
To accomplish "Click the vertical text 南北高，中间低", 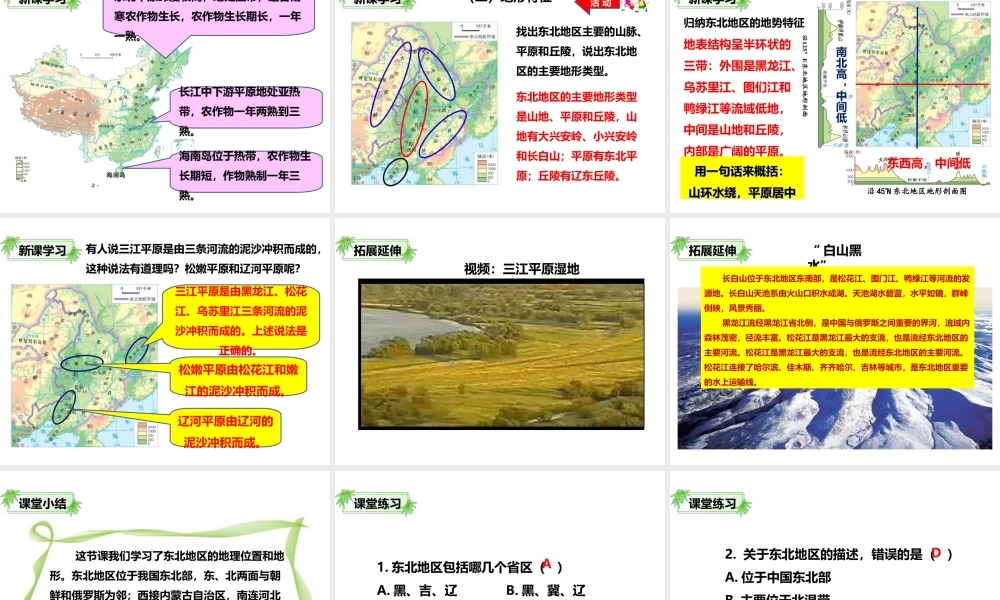I will pos(841,85).
